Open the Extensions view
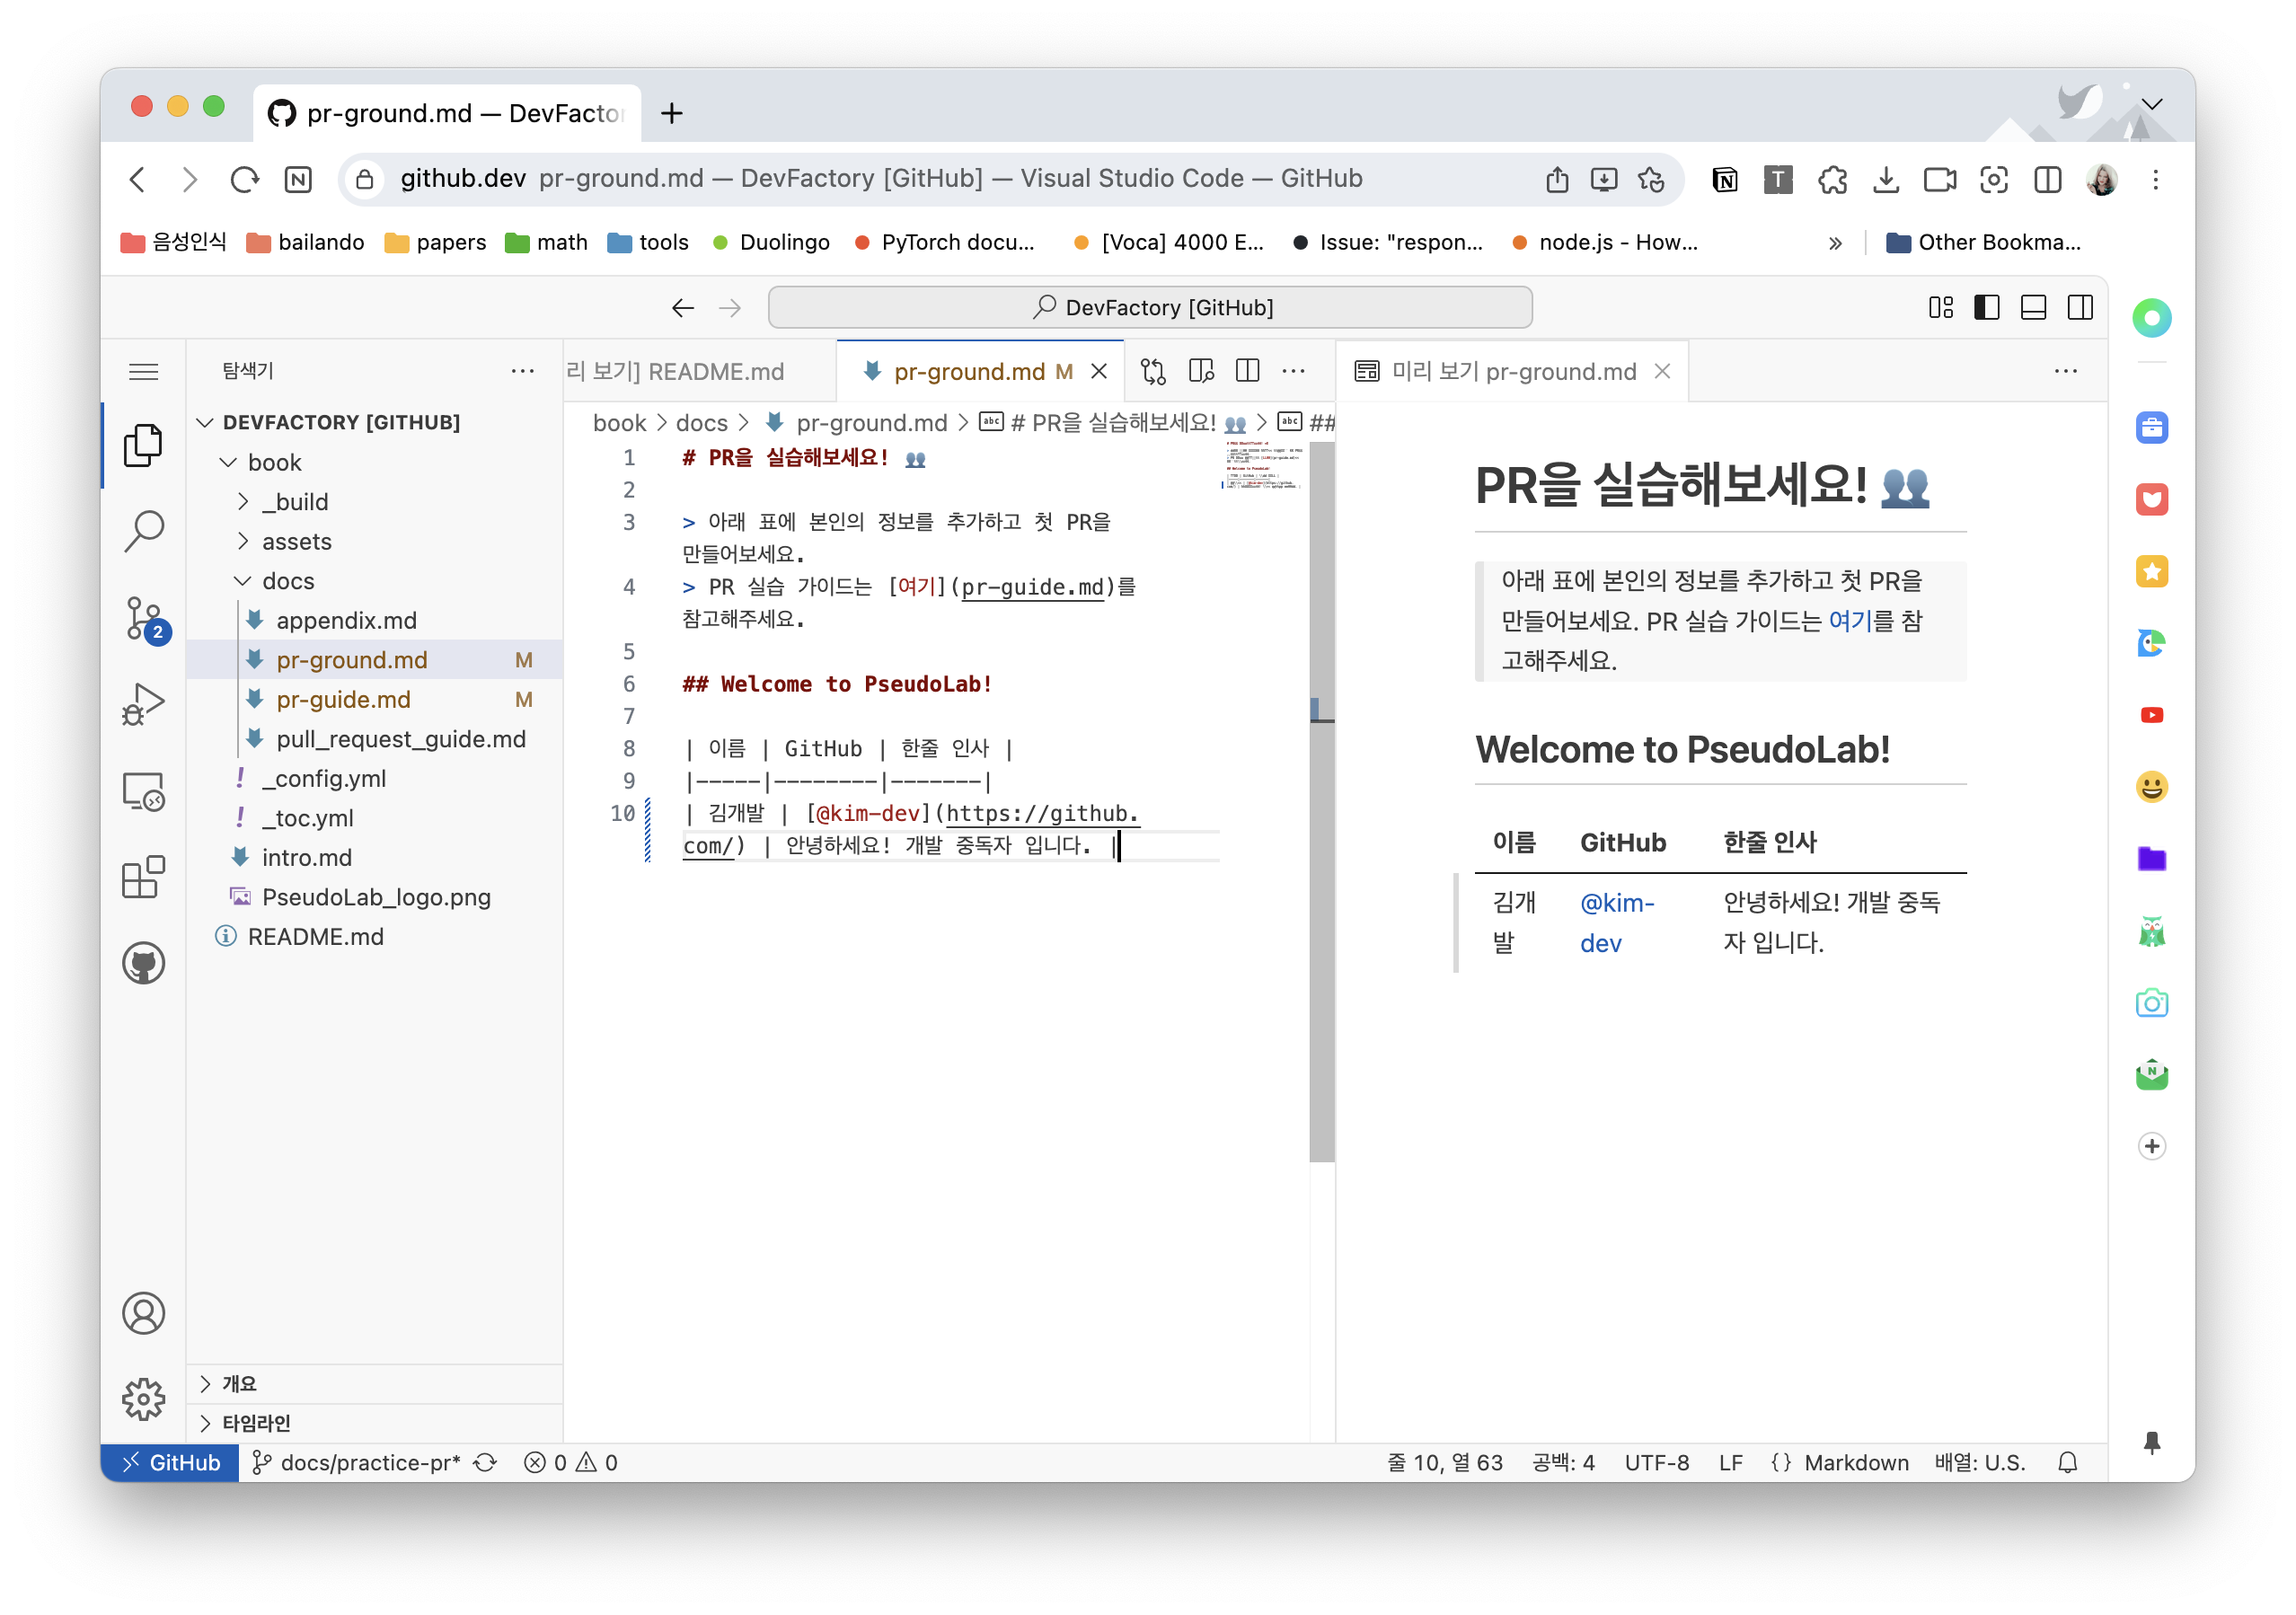The image size is (2296, 1615). coord(144,877)
